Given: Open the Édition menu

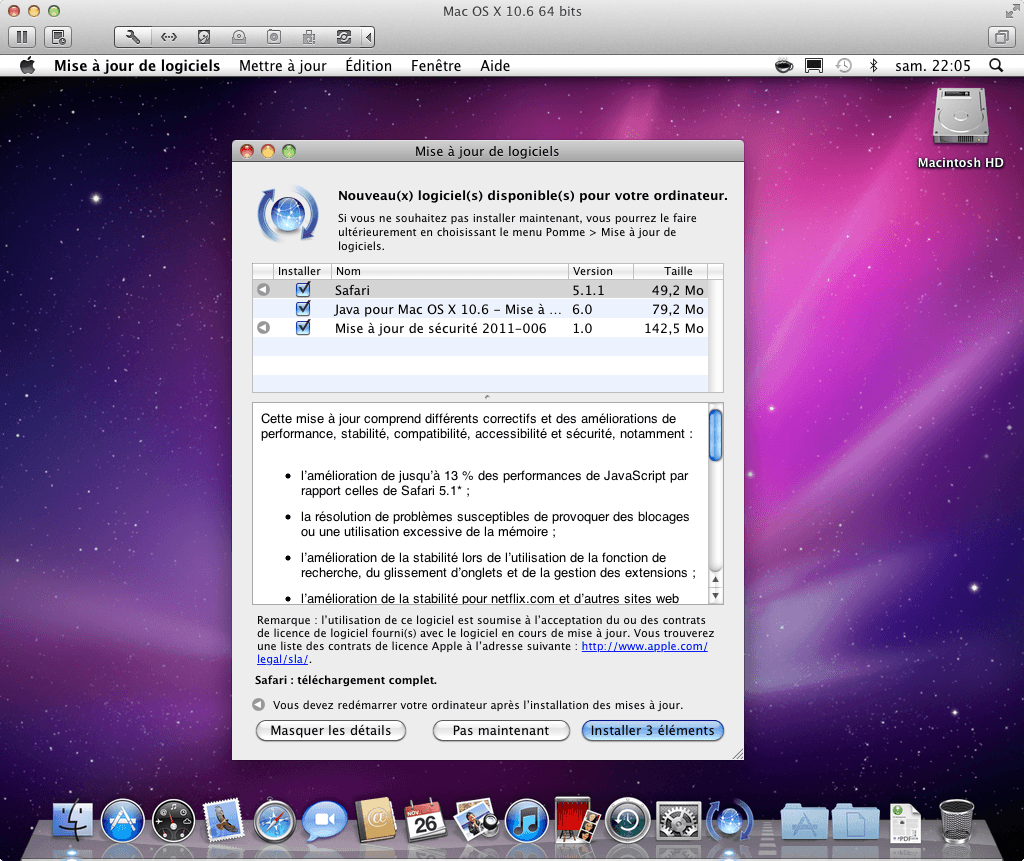Looking at the screenshot, I should (368, 65).
